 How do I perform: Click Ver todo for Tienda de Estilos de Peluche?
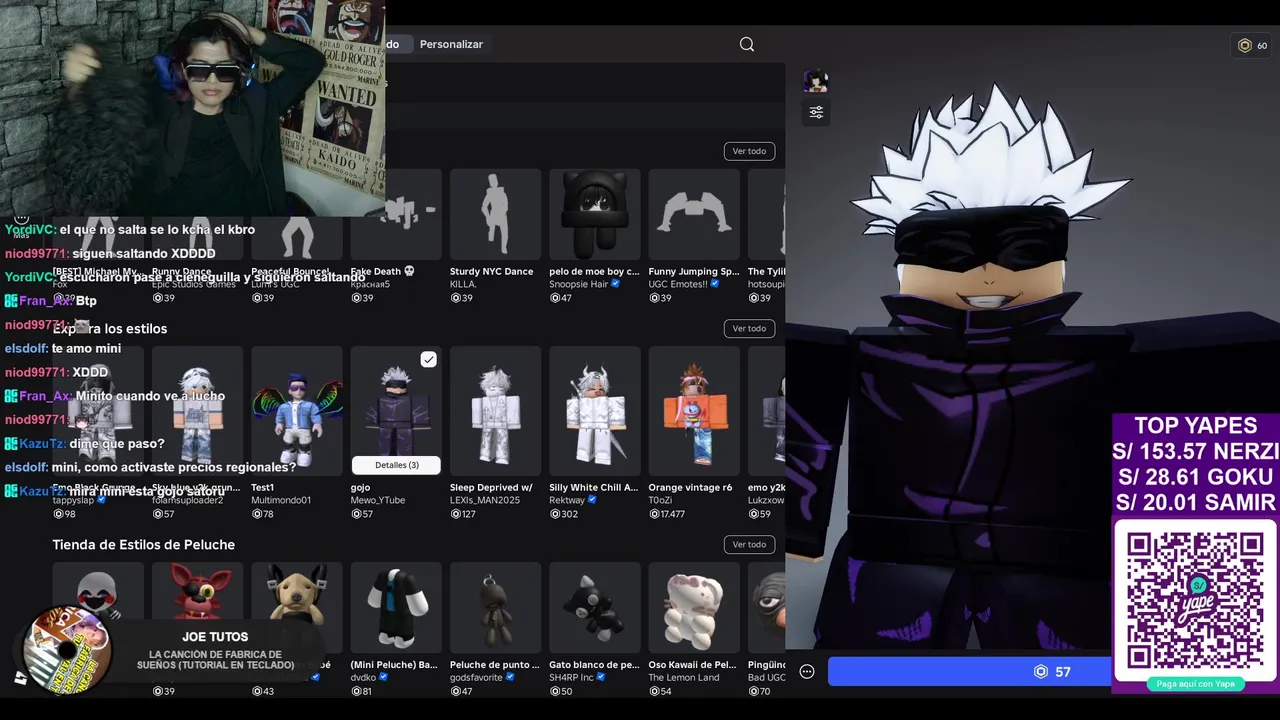749,544
